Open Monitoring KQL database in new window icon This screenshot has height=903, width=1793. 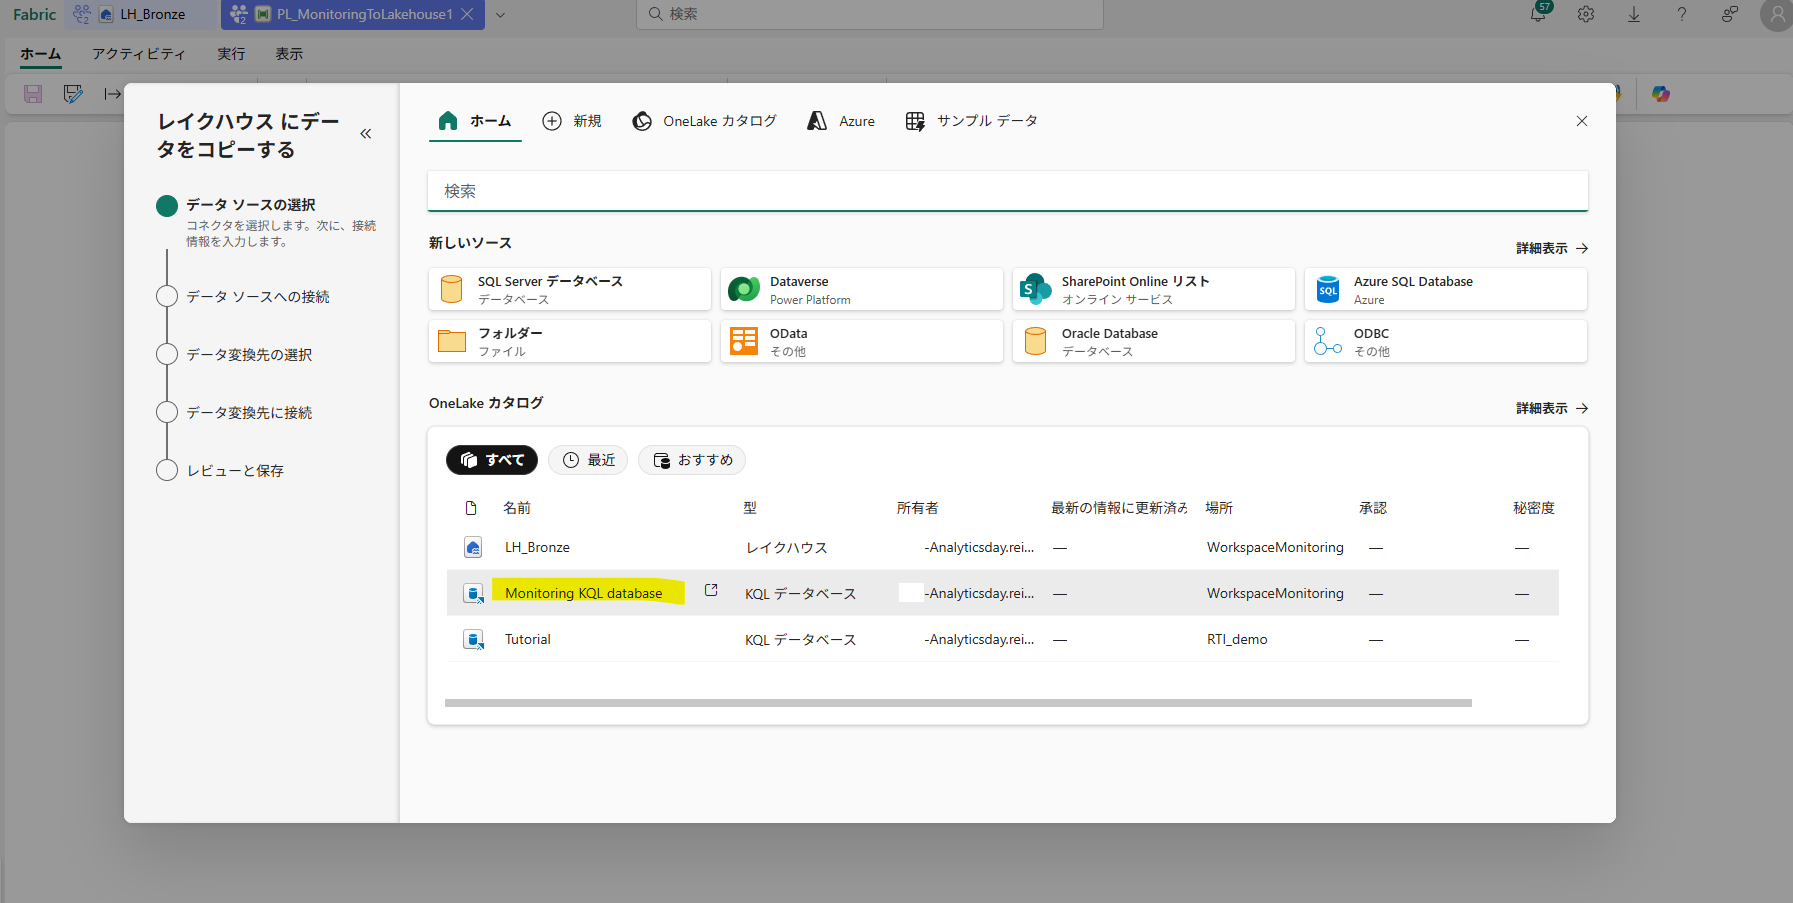pos(711,590)
